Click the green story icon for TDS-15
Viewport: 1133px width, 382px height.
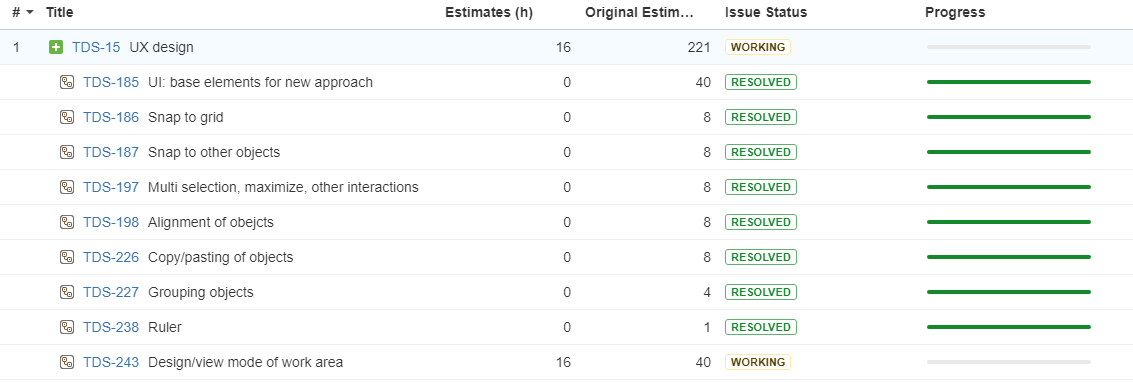(56, 48)
